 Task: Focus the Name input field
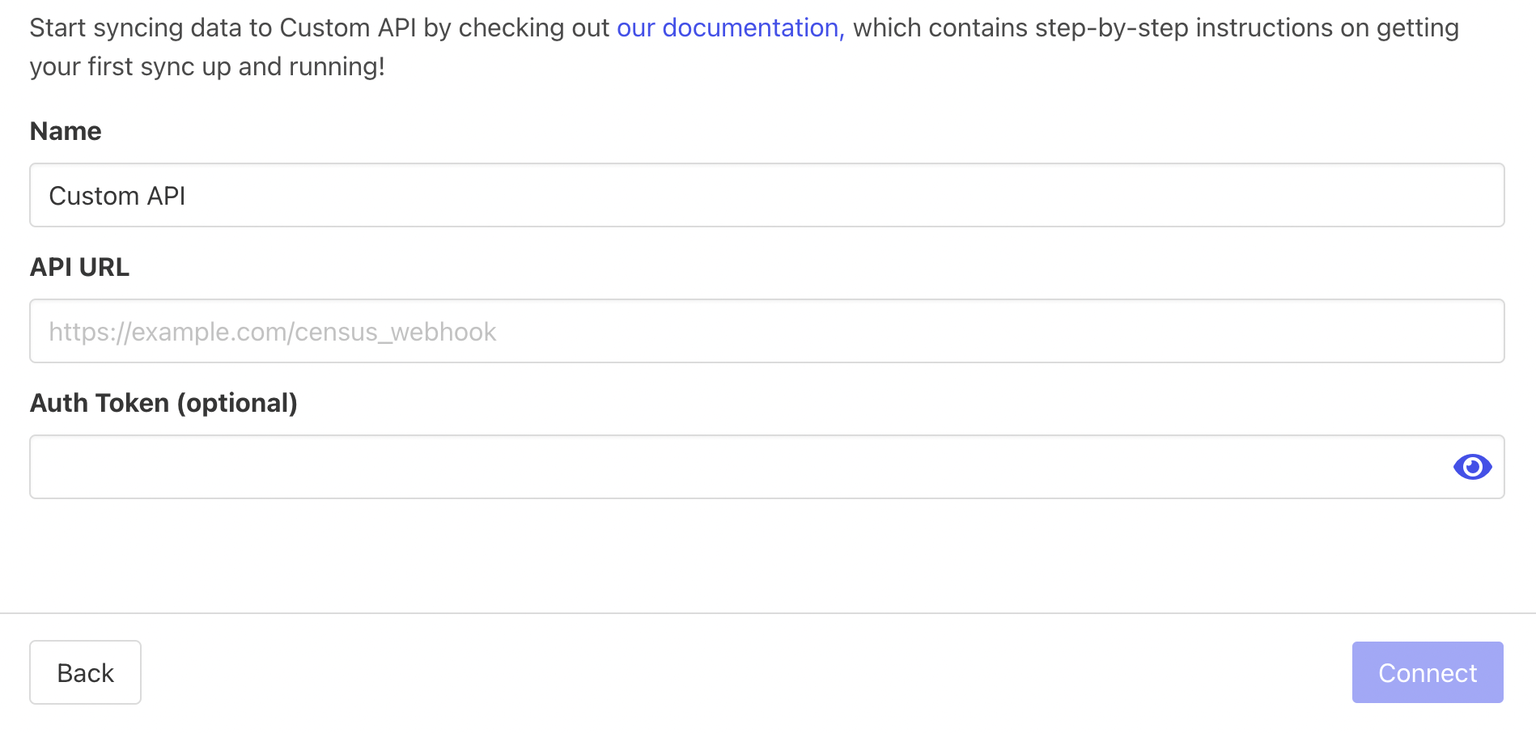766,196
